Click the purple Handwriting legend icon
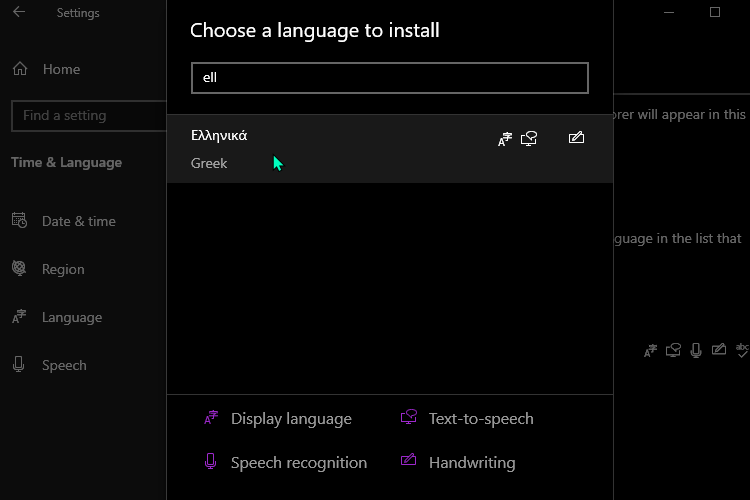This screenshot has width=750, height=500. [408, 460]
